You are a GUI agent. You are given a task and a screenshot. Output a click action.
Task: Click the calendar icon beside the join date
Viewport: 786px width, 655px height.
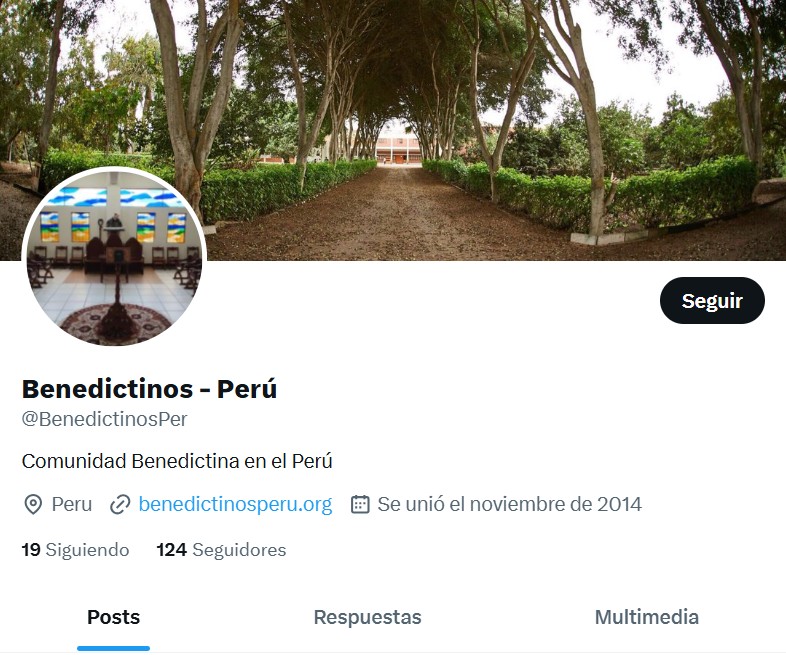tap(360, 504)
